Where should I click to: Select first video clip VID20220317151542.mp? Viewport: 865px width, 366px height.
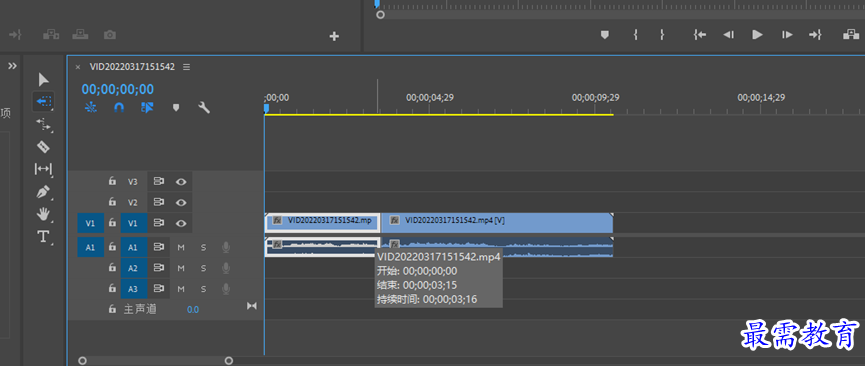(323, 222)
